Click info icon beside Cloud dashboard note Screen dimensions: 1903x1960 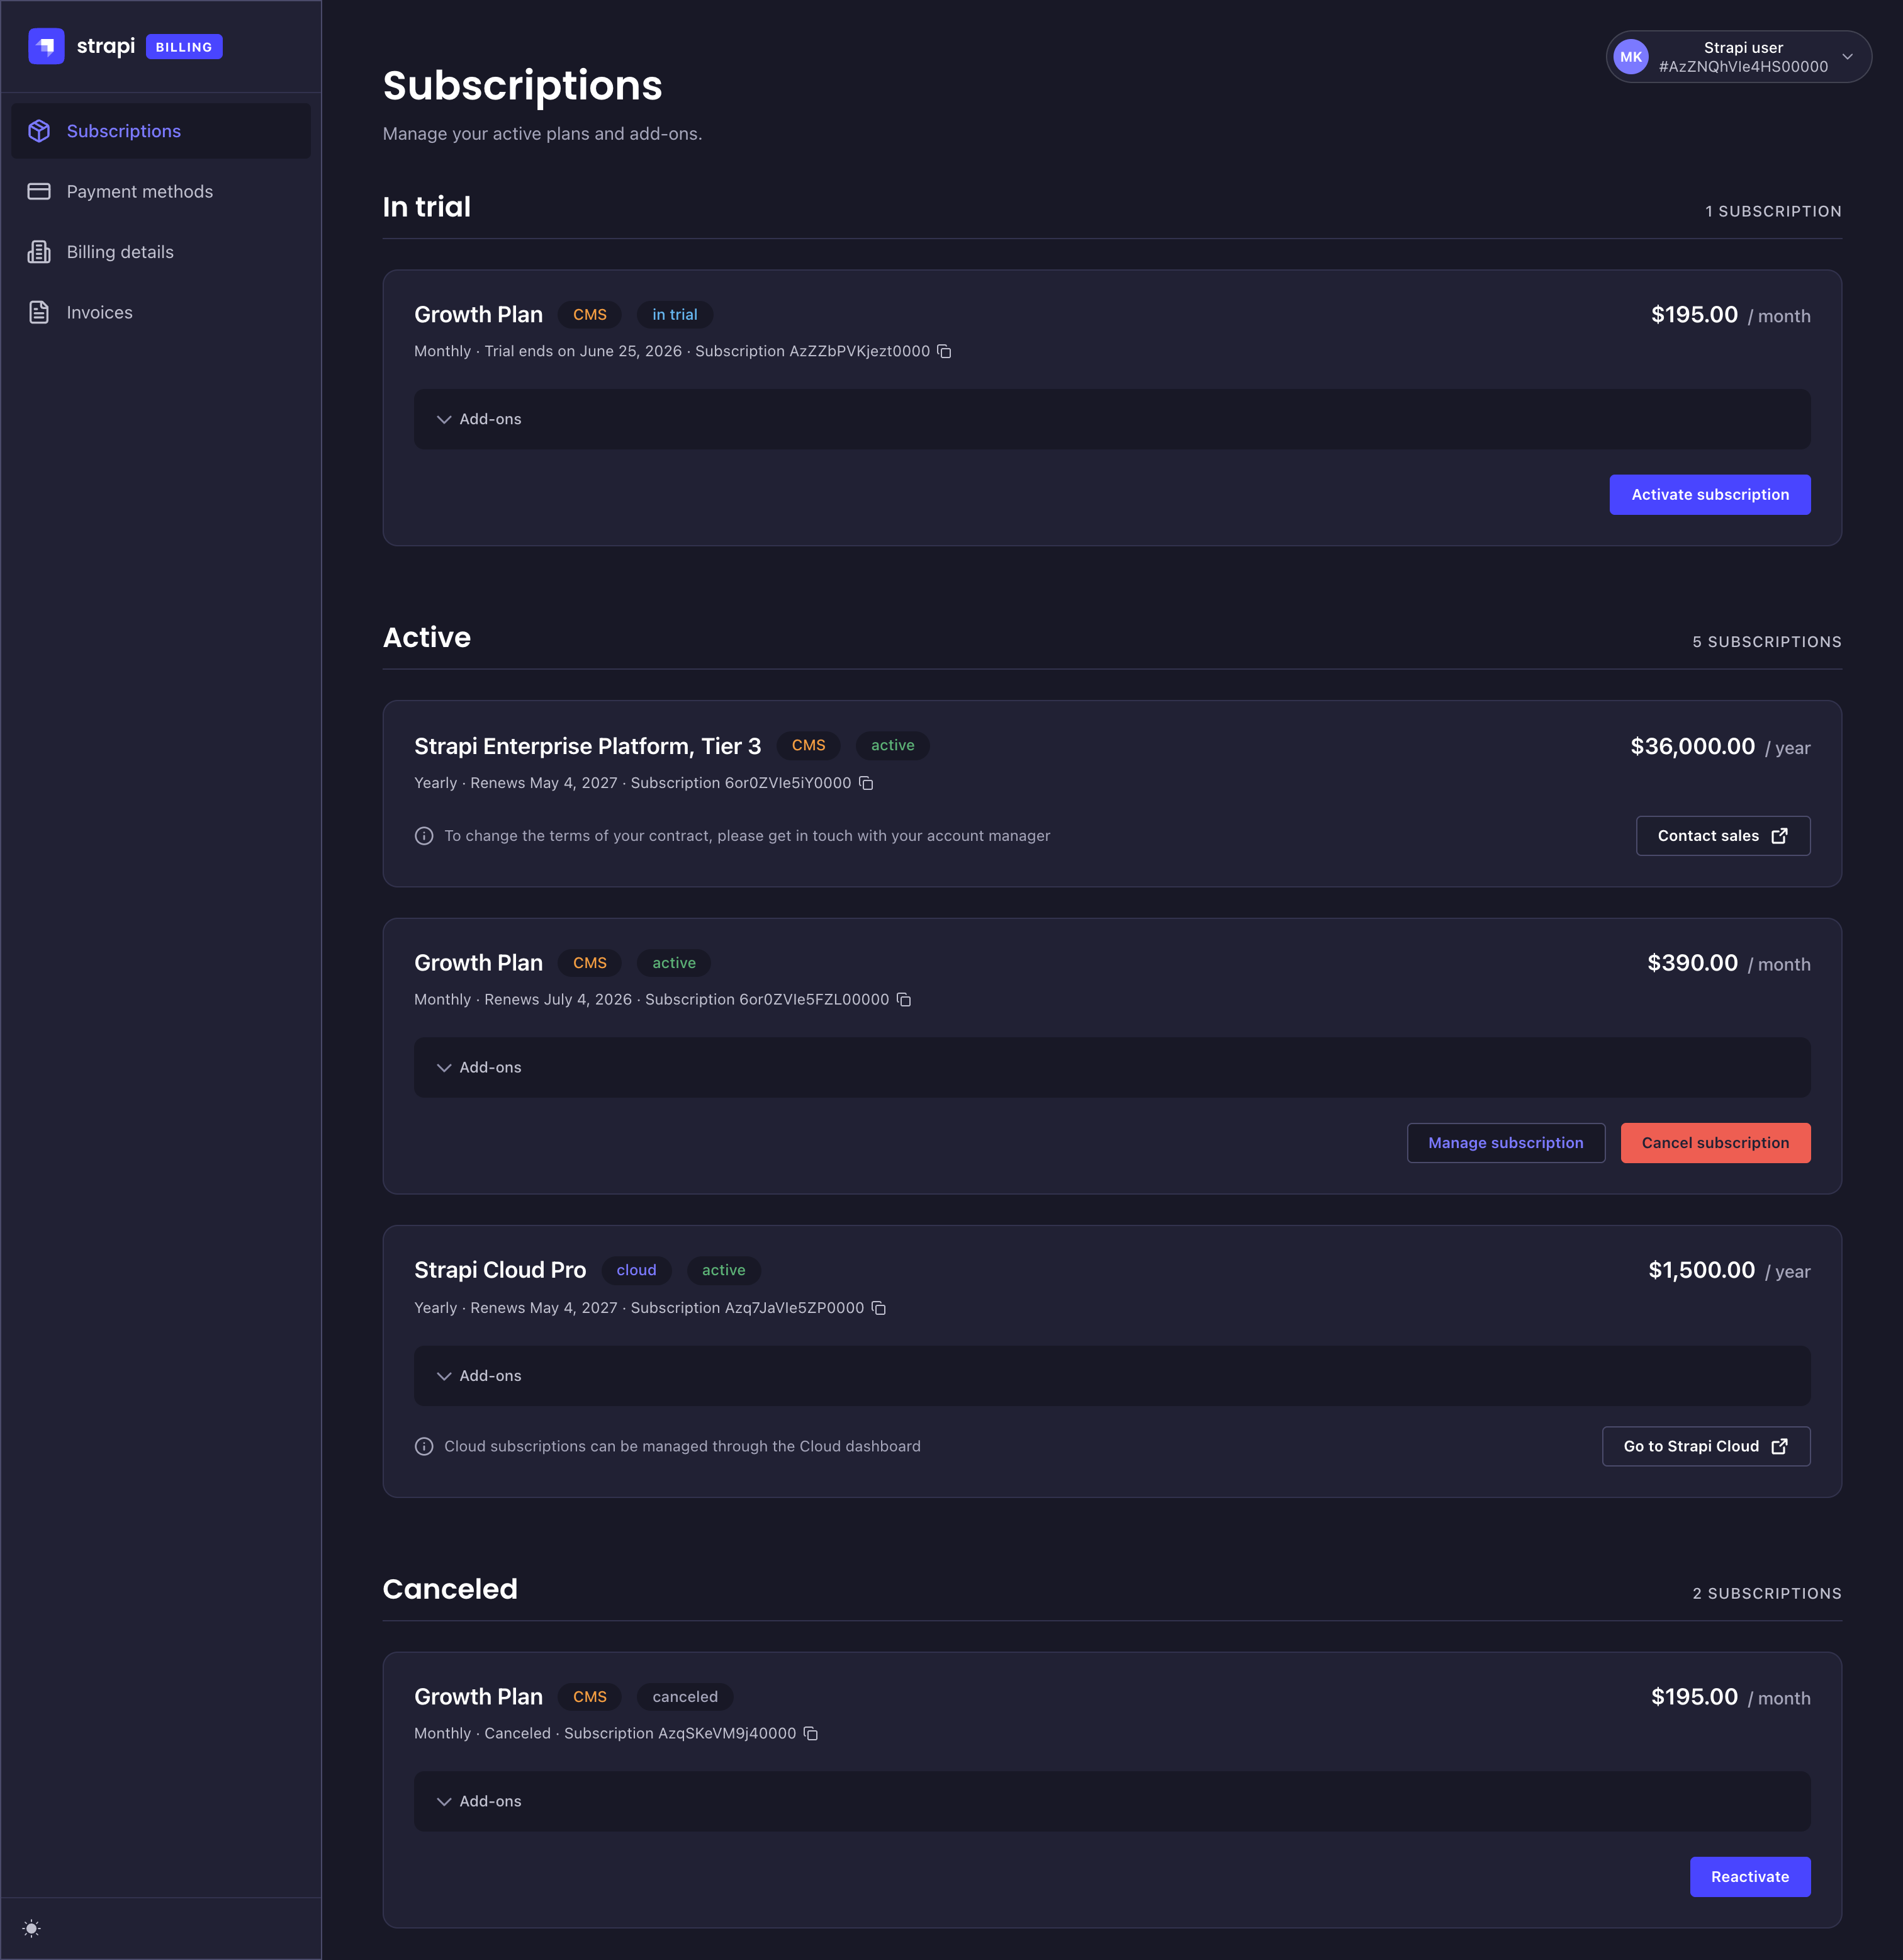(424, 1446)
